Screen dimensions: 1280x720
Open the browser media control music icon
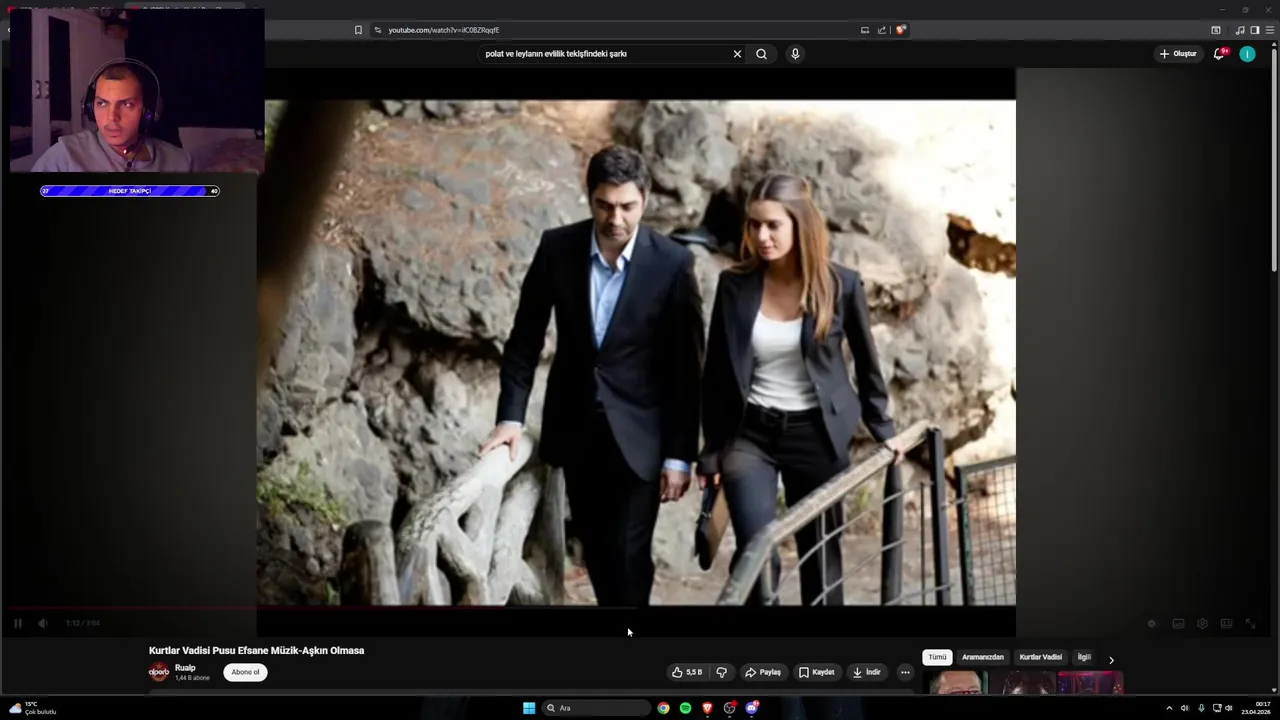click(1240, 30)
